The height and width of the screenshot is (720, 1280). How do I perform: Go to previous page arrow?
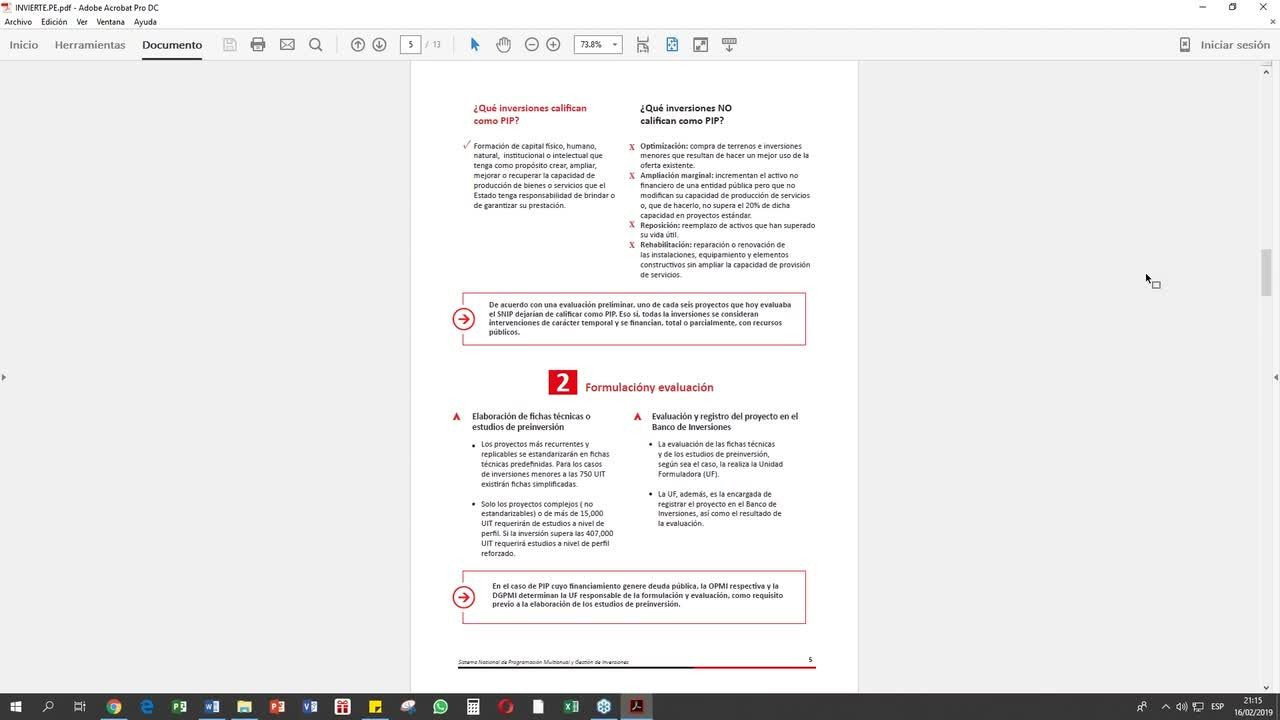357,45
